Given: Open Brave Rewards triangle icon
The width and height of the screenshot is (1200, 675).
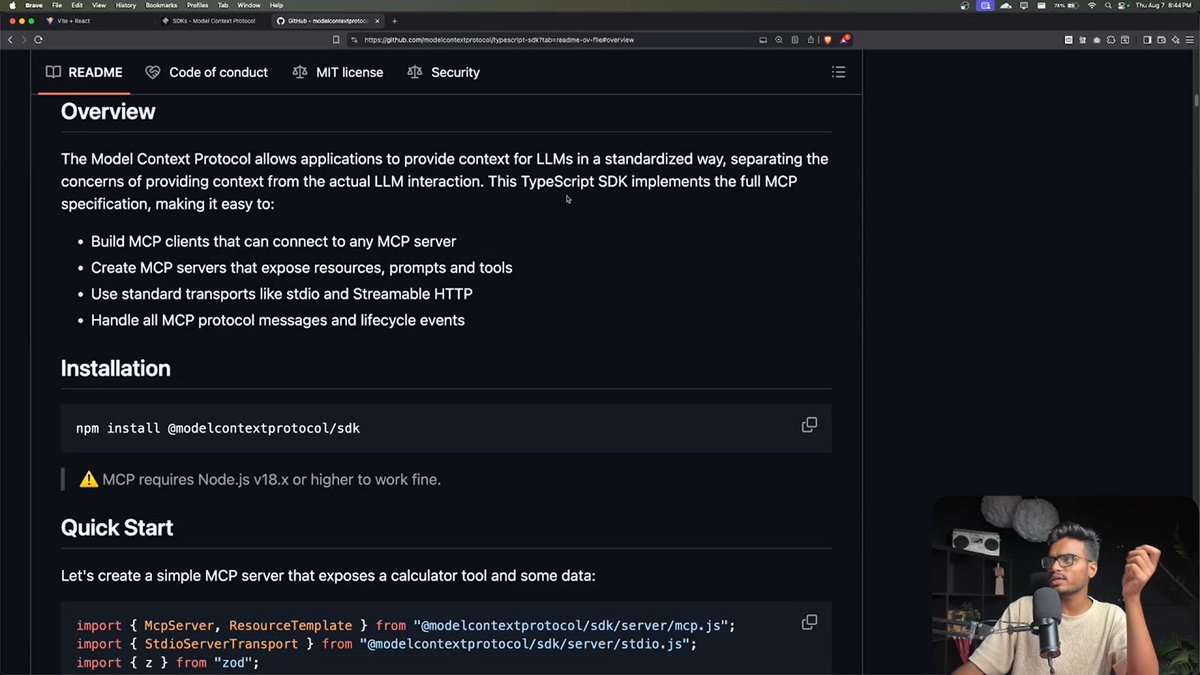Looking at the screenshot, I should click(844, 40).
